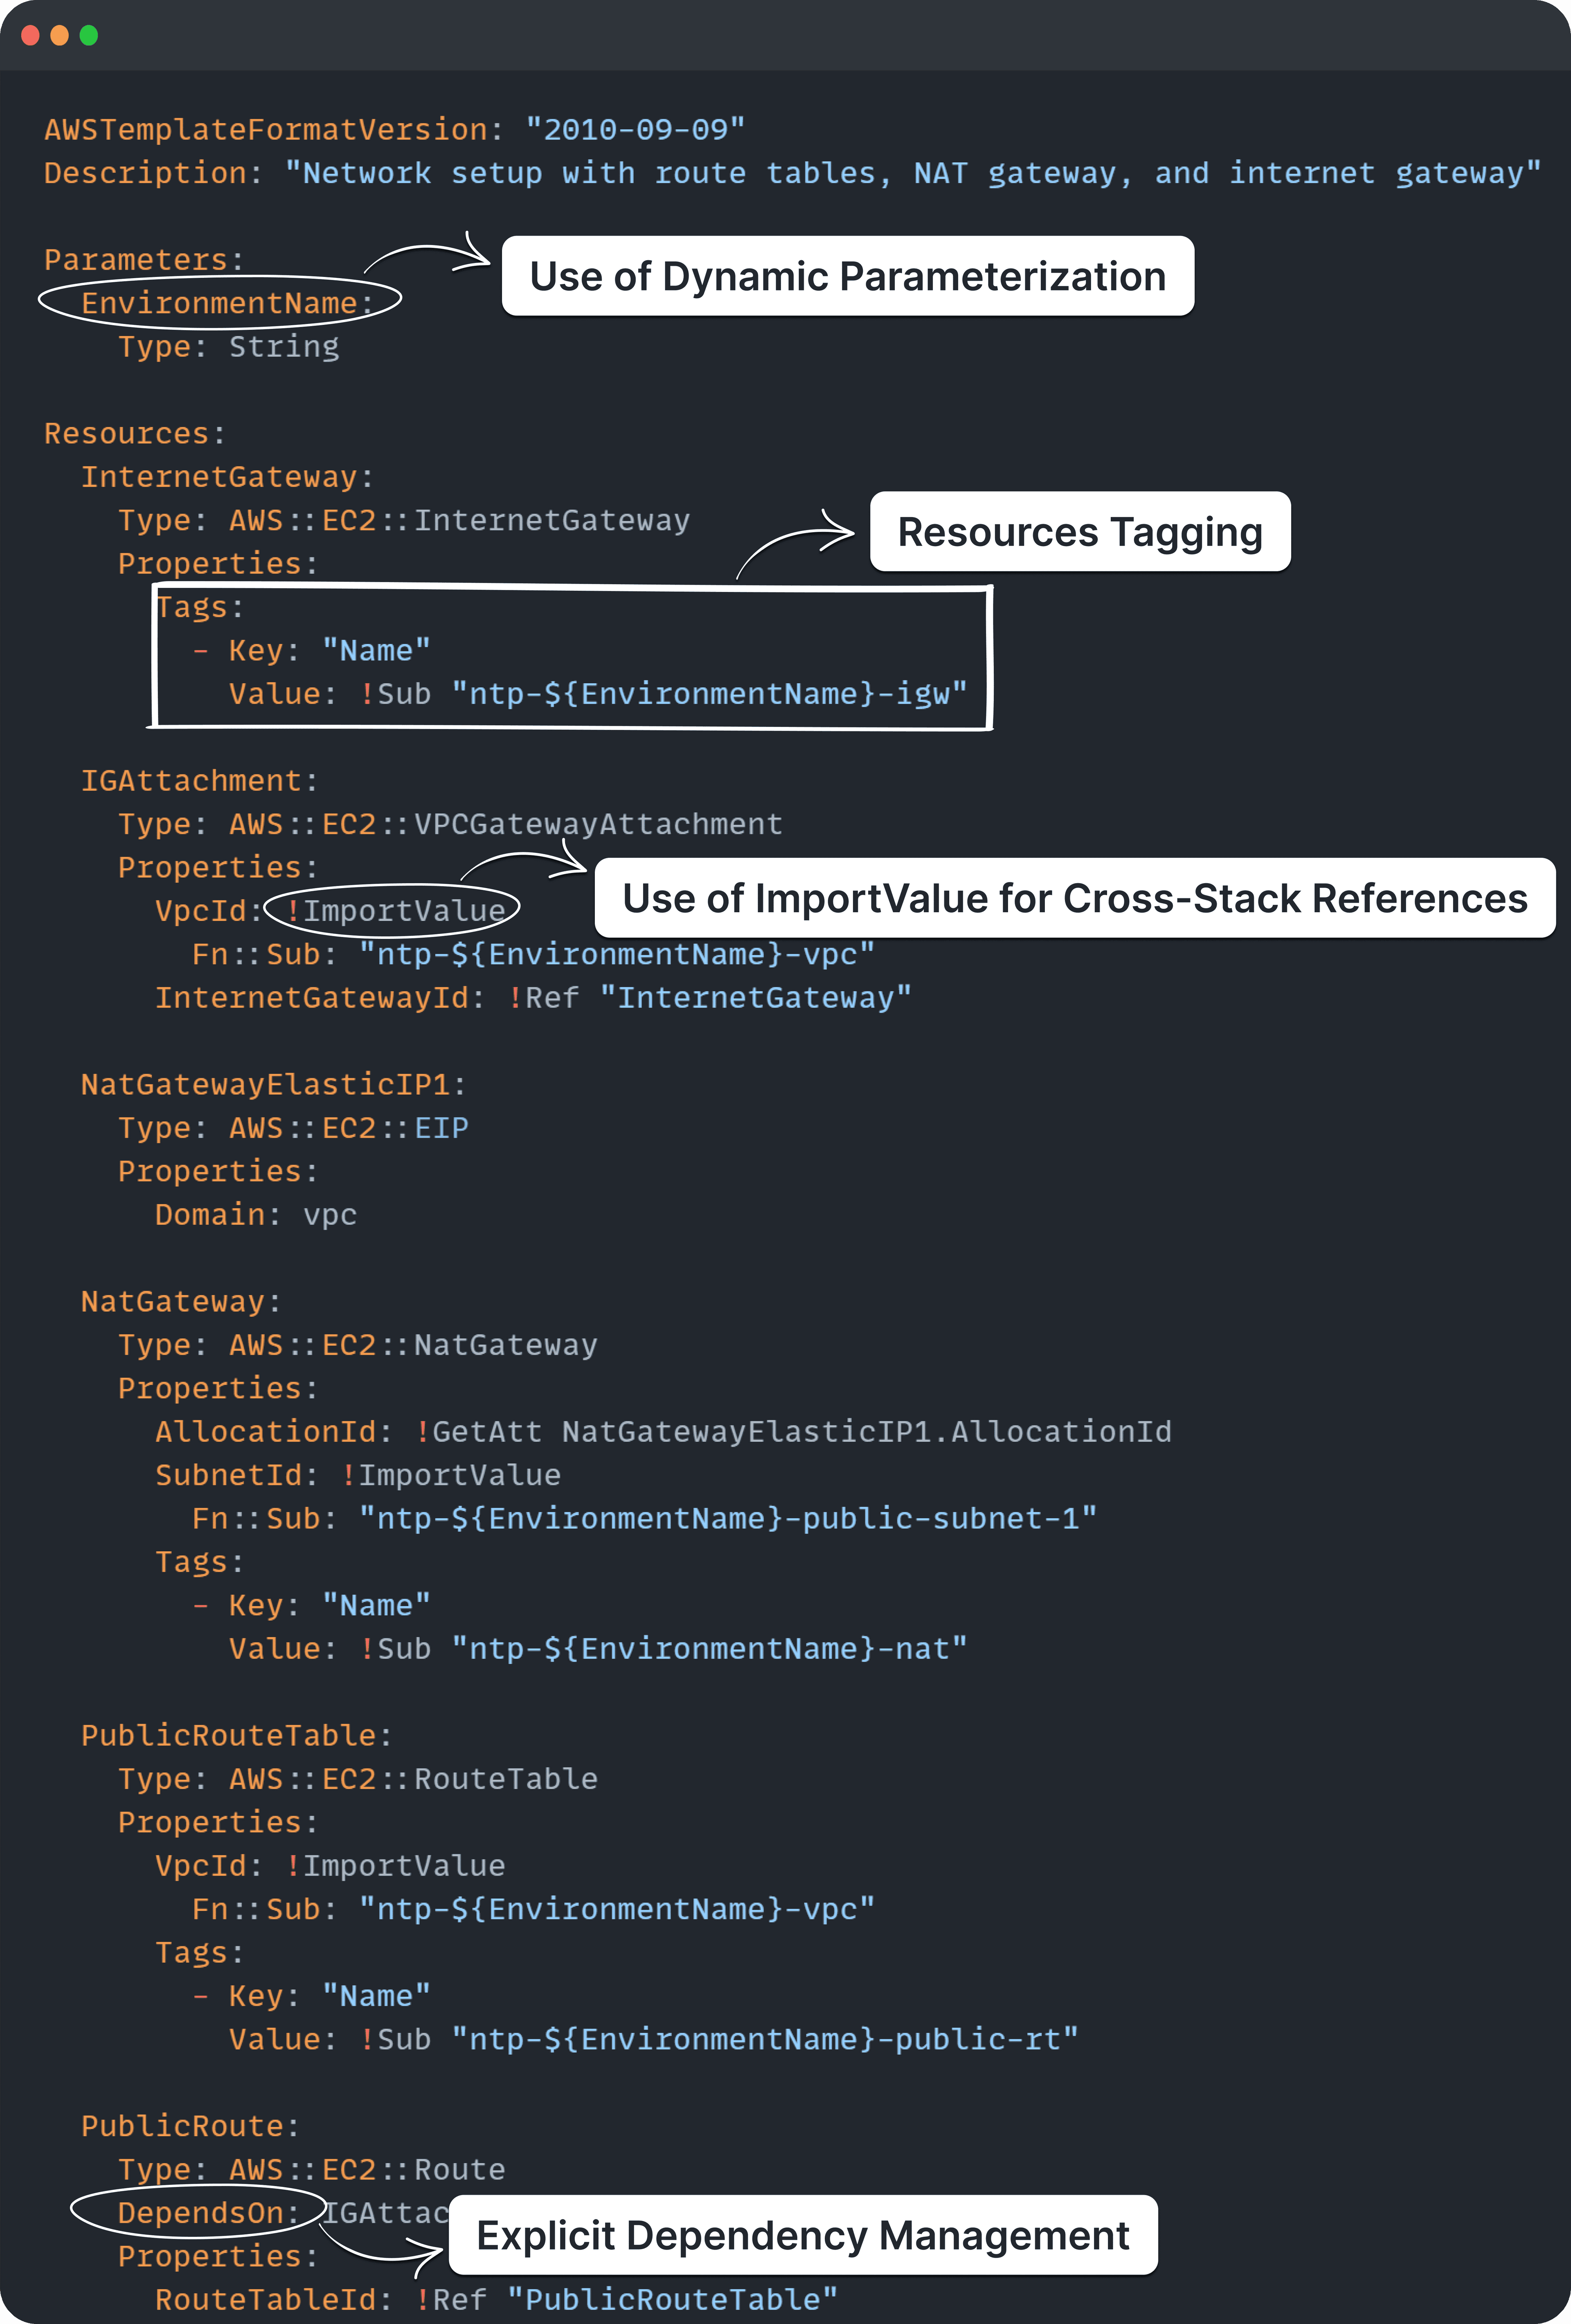The image size is (1571, 2324).
Task: Click the Description line about network setup
Action: (x=793, y=174)
